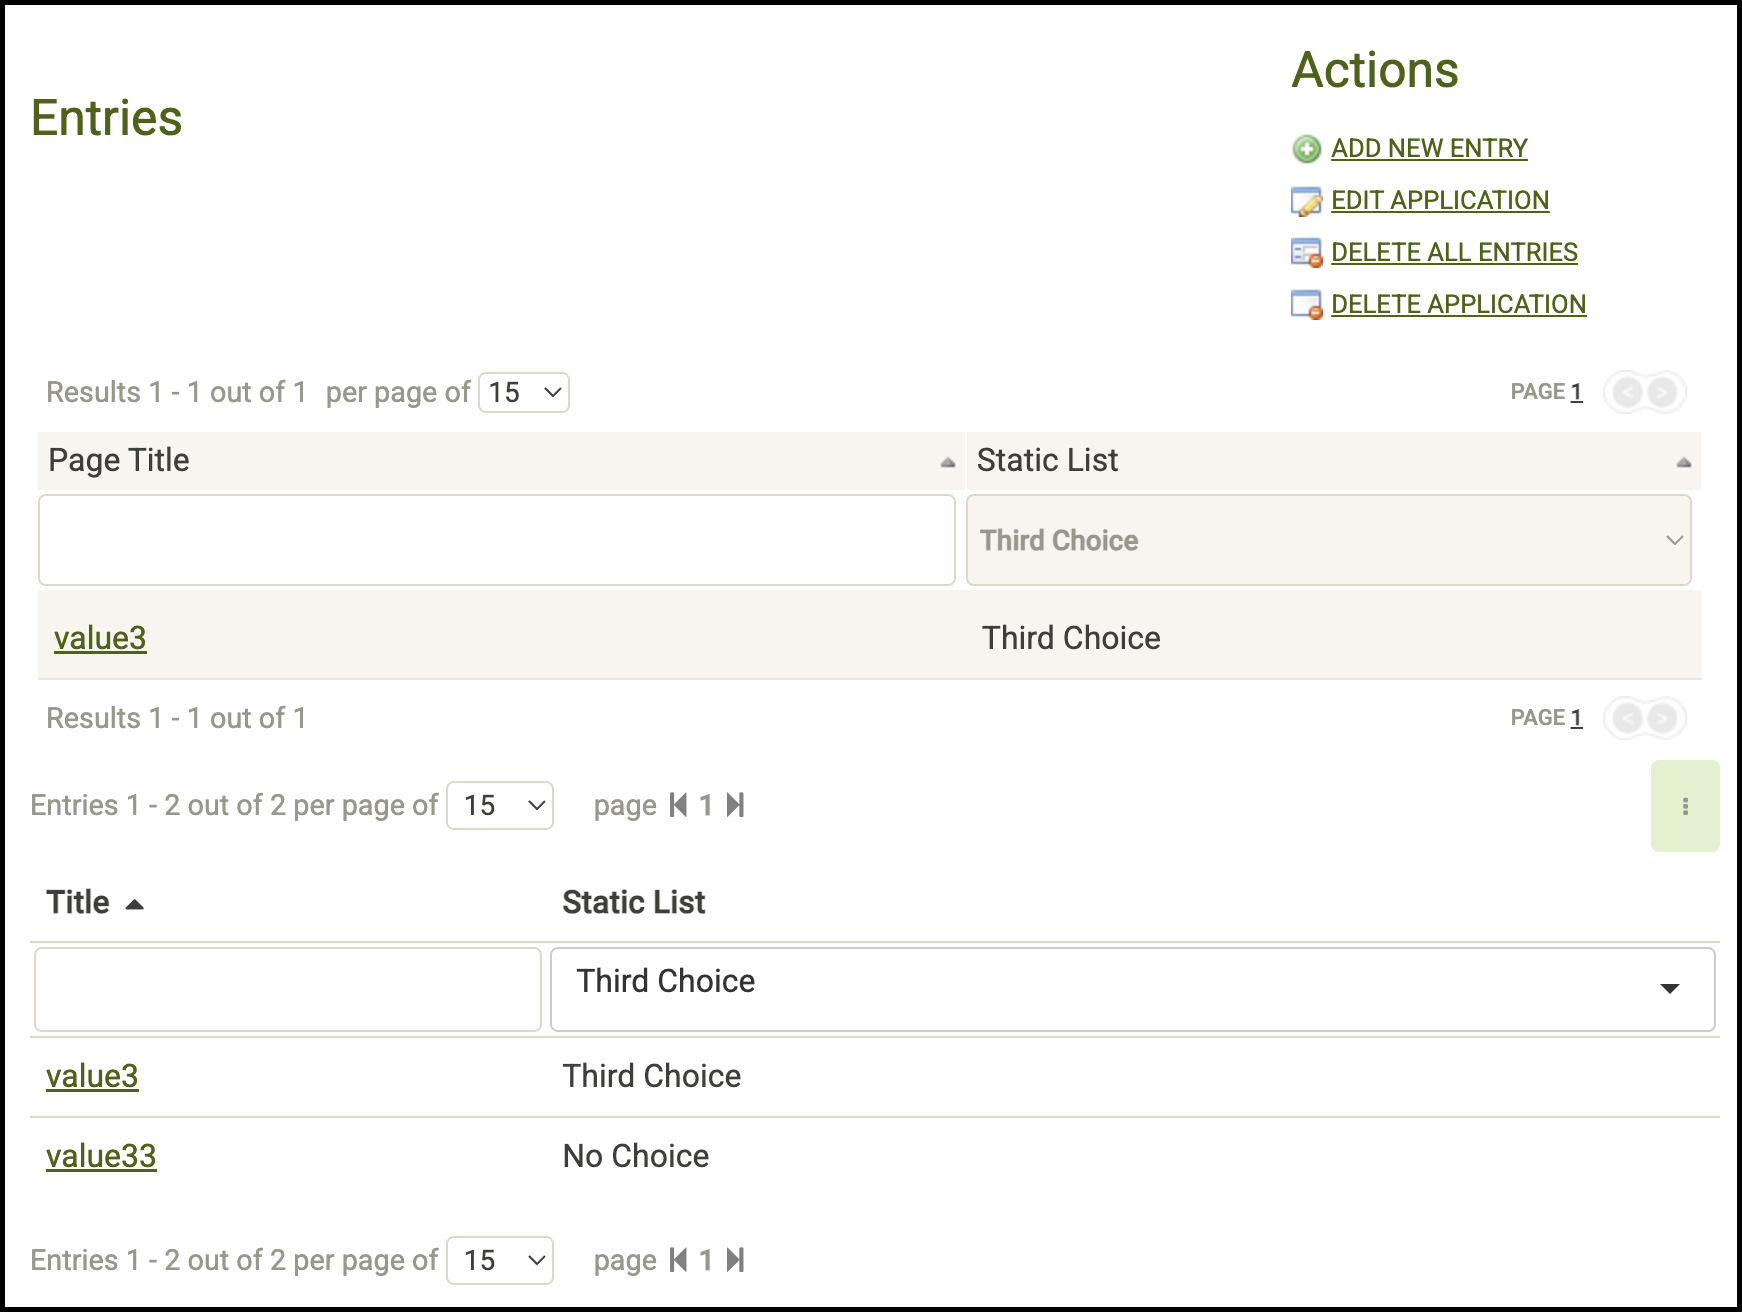The height and width of the screenshot is (1312, 1742).
Task: Open the Results per page 15 dropdown
Action: (x=524, y=393)
